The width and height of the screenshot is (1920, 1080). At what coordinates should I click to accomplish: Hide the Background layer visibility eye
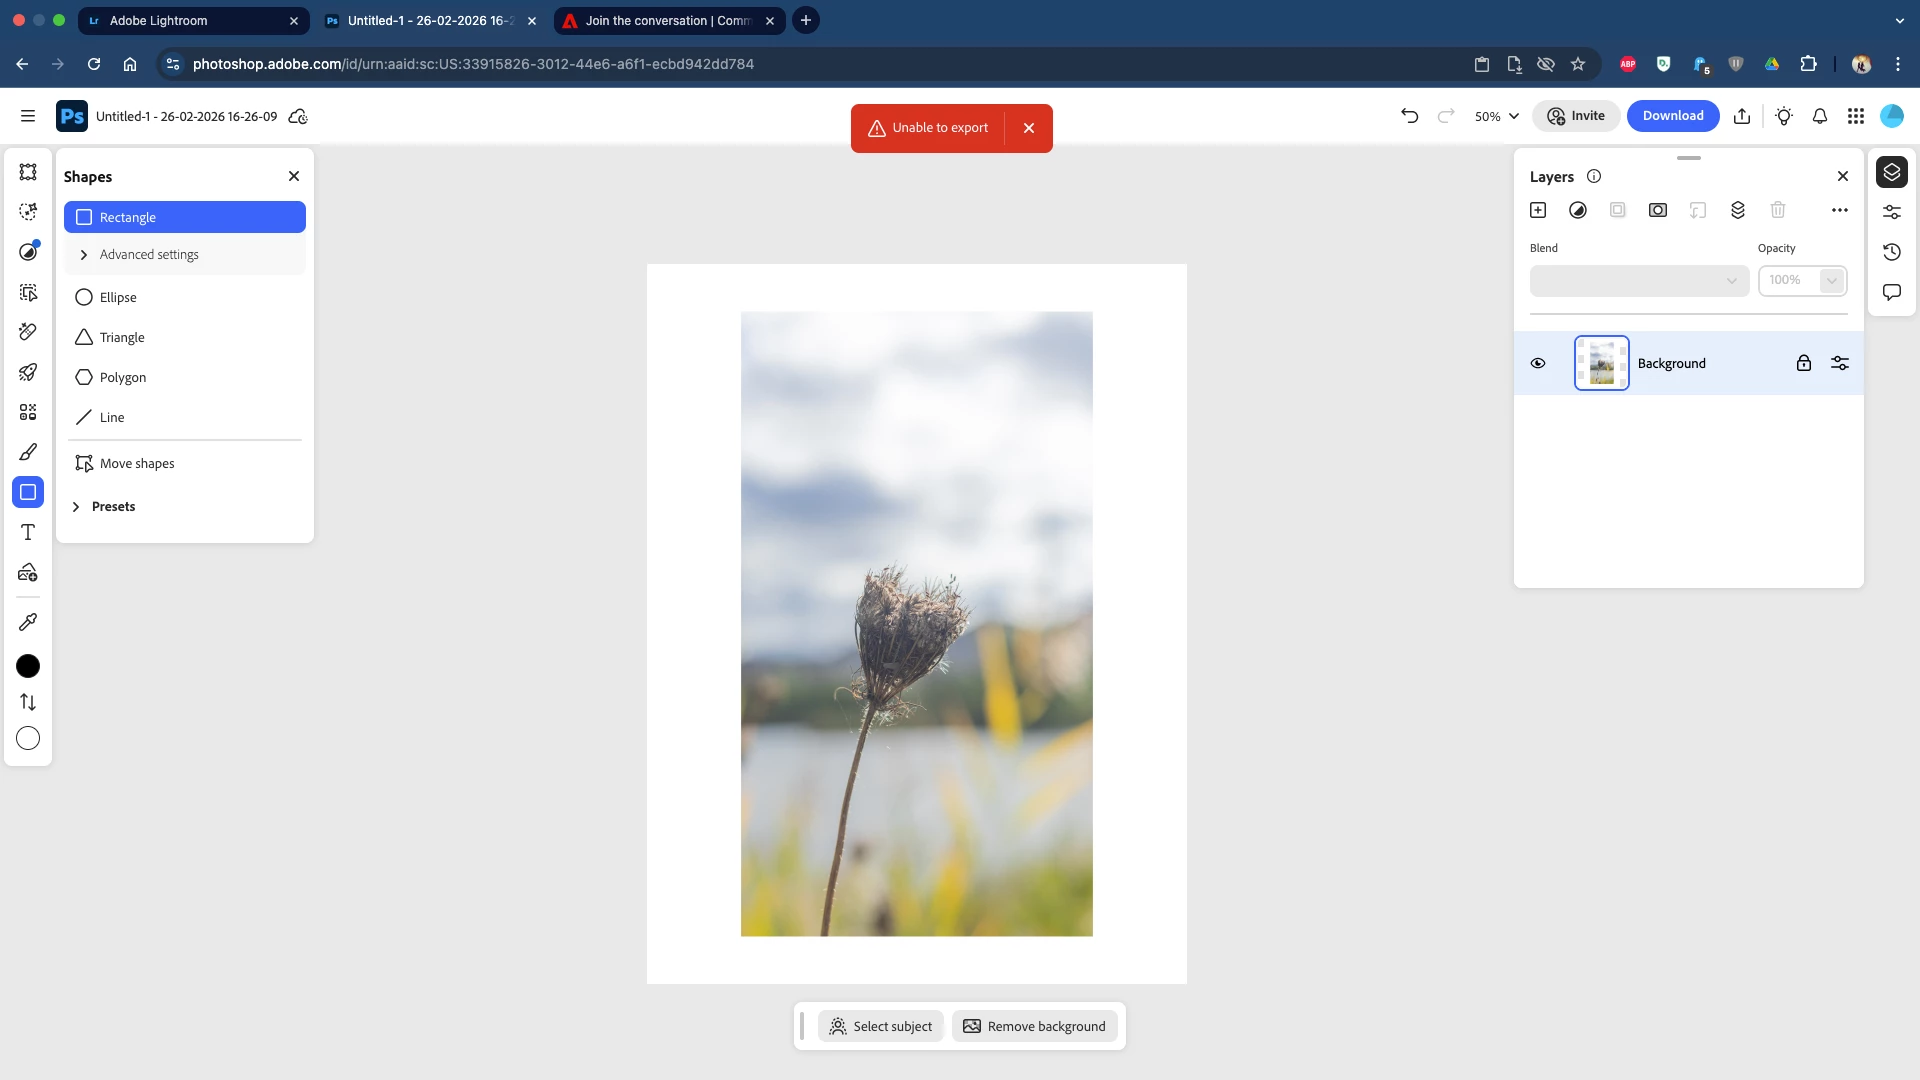coord(1538,363)
